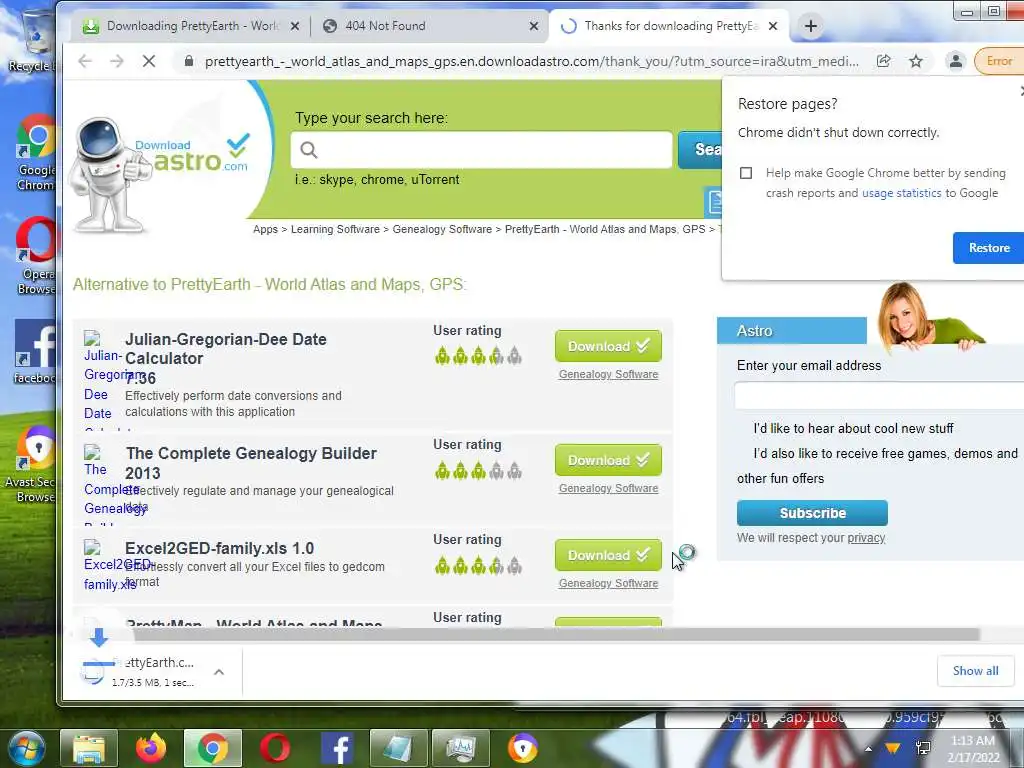
Task: Open Julian-Gregorian-Dee Date Calculator title
Action: (225, 349)
